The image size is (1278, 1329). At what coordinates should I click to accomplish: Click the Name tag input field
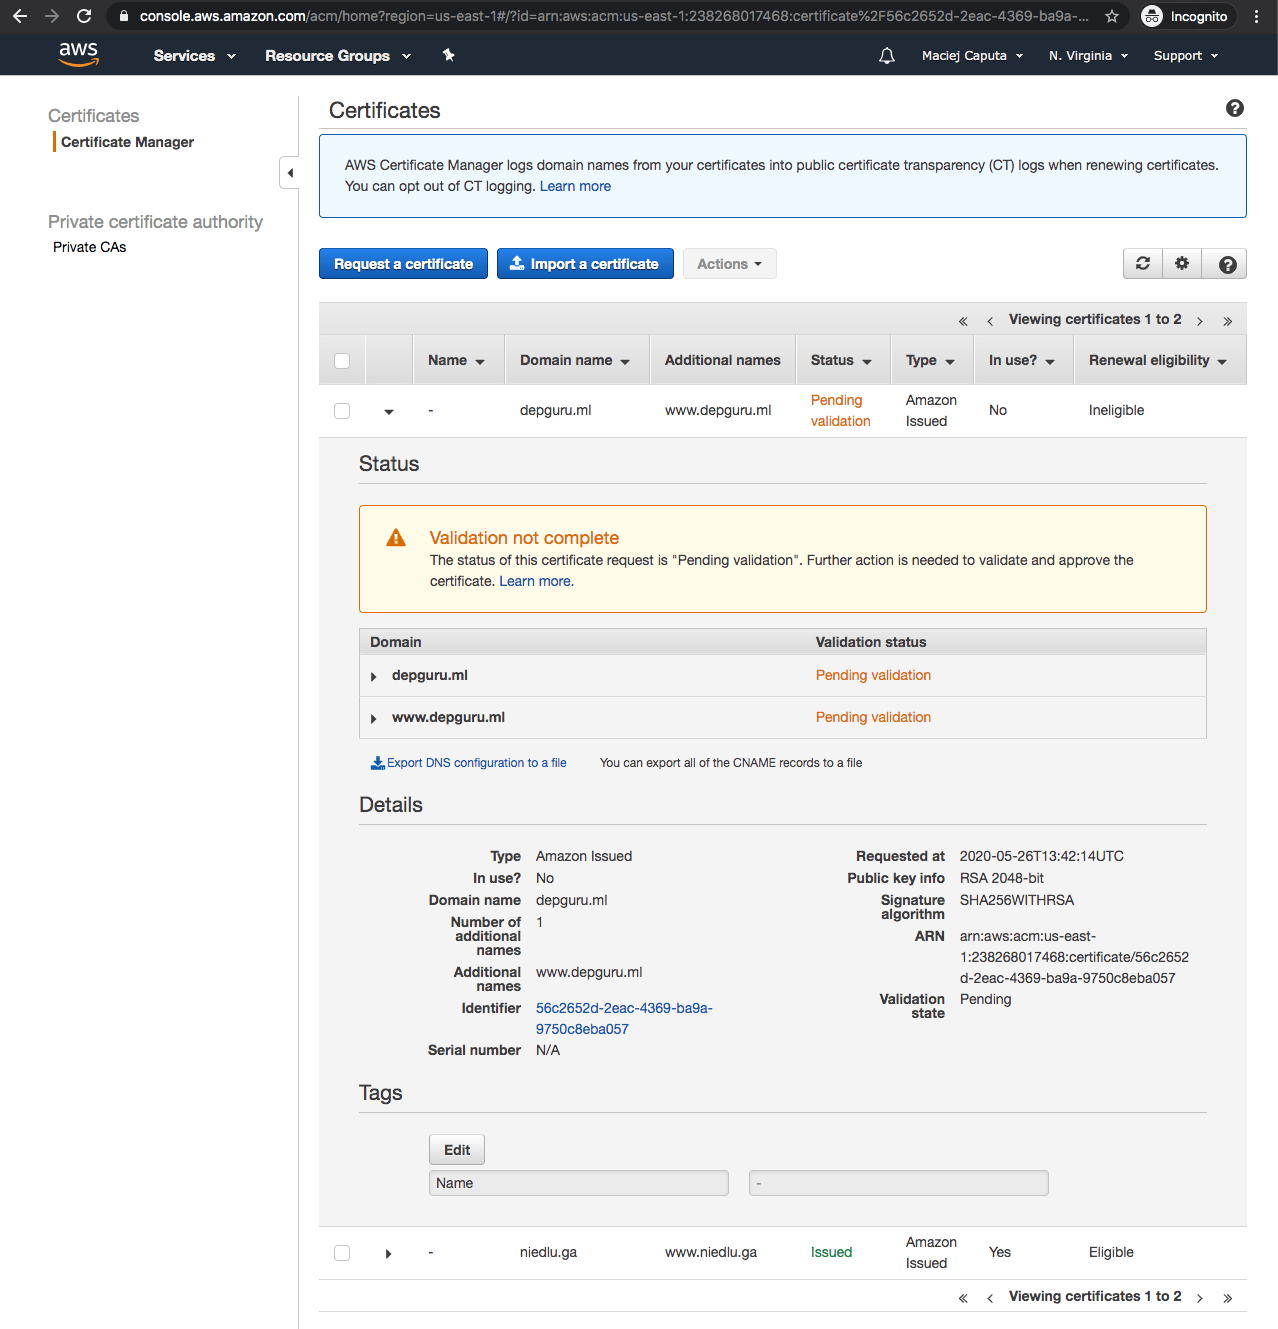coord(579,1183)
